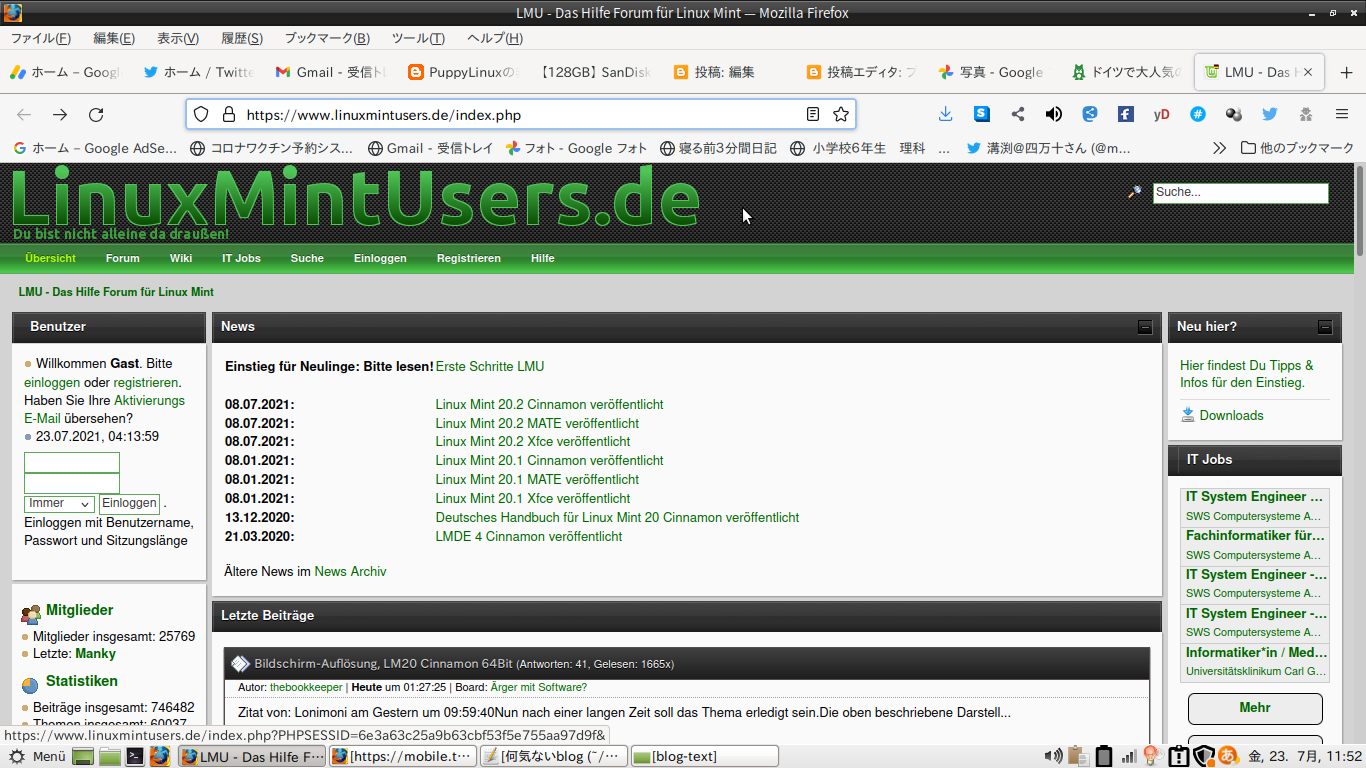This screenshot has height=768, width=1366.
Task: Open the Menü start menu in taskbar
Action: [37, 756]
